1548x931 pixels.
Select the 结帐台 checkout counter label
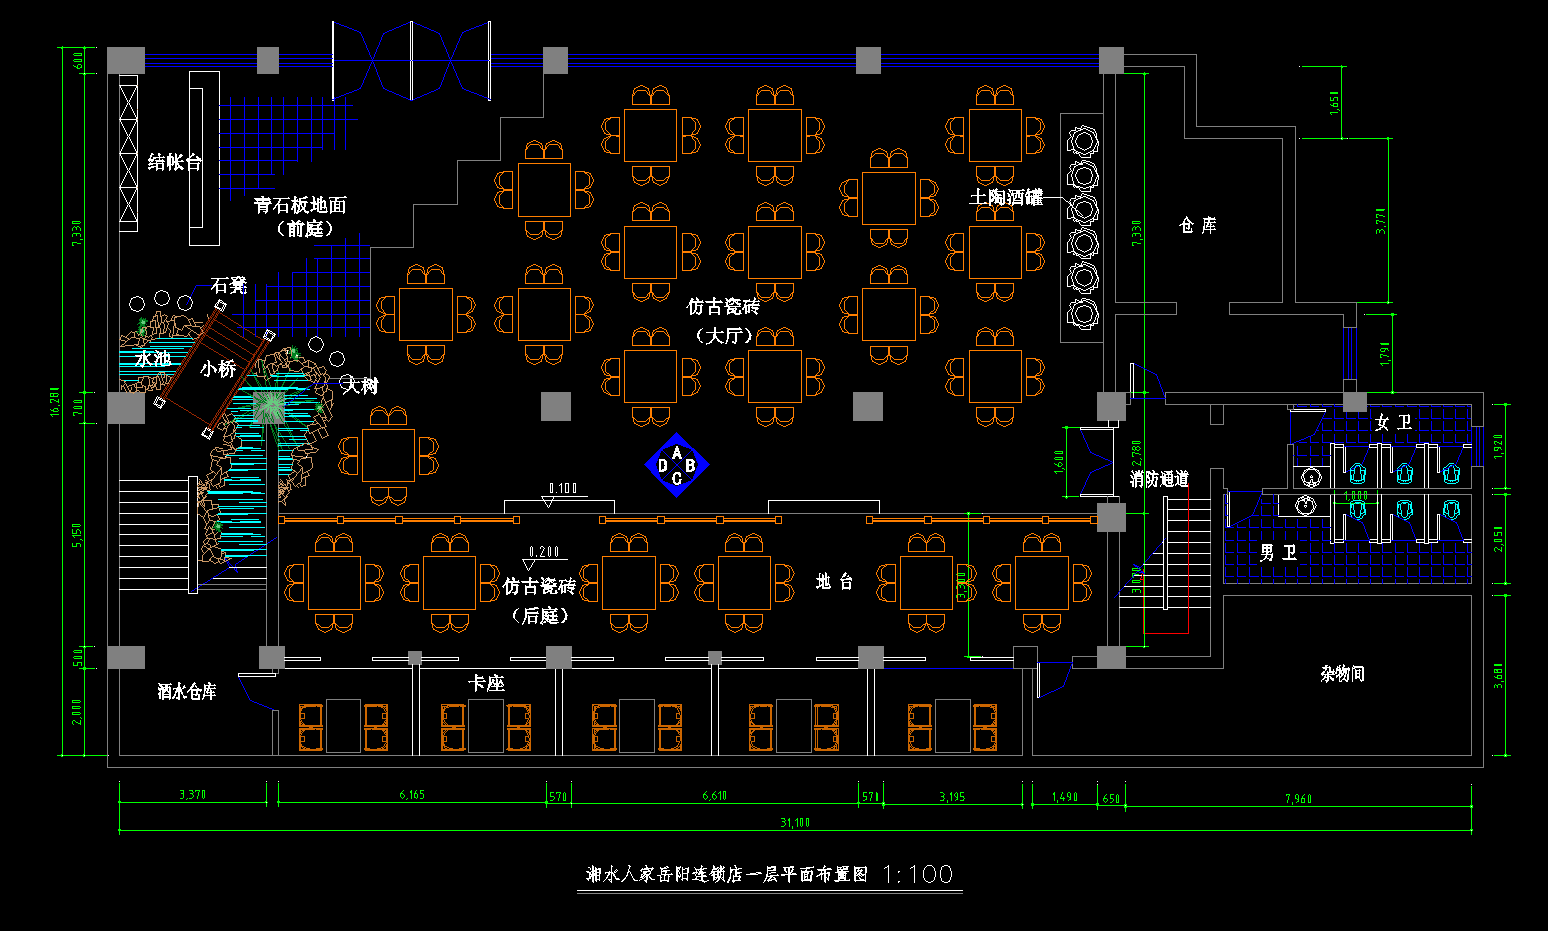[x=174, y=162]
